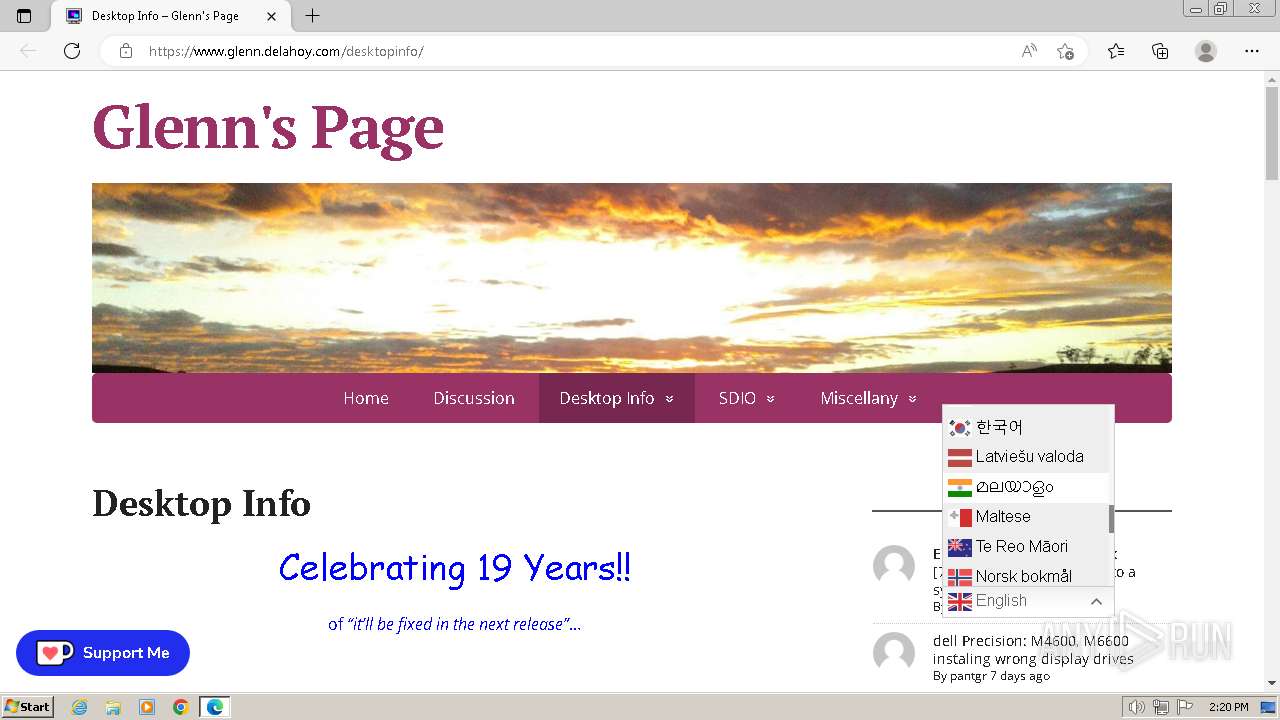The width and height of the screenshot is (1280, 720).
Task: Choose Malayalam language with India flag
Action: tap(1026, 487)
